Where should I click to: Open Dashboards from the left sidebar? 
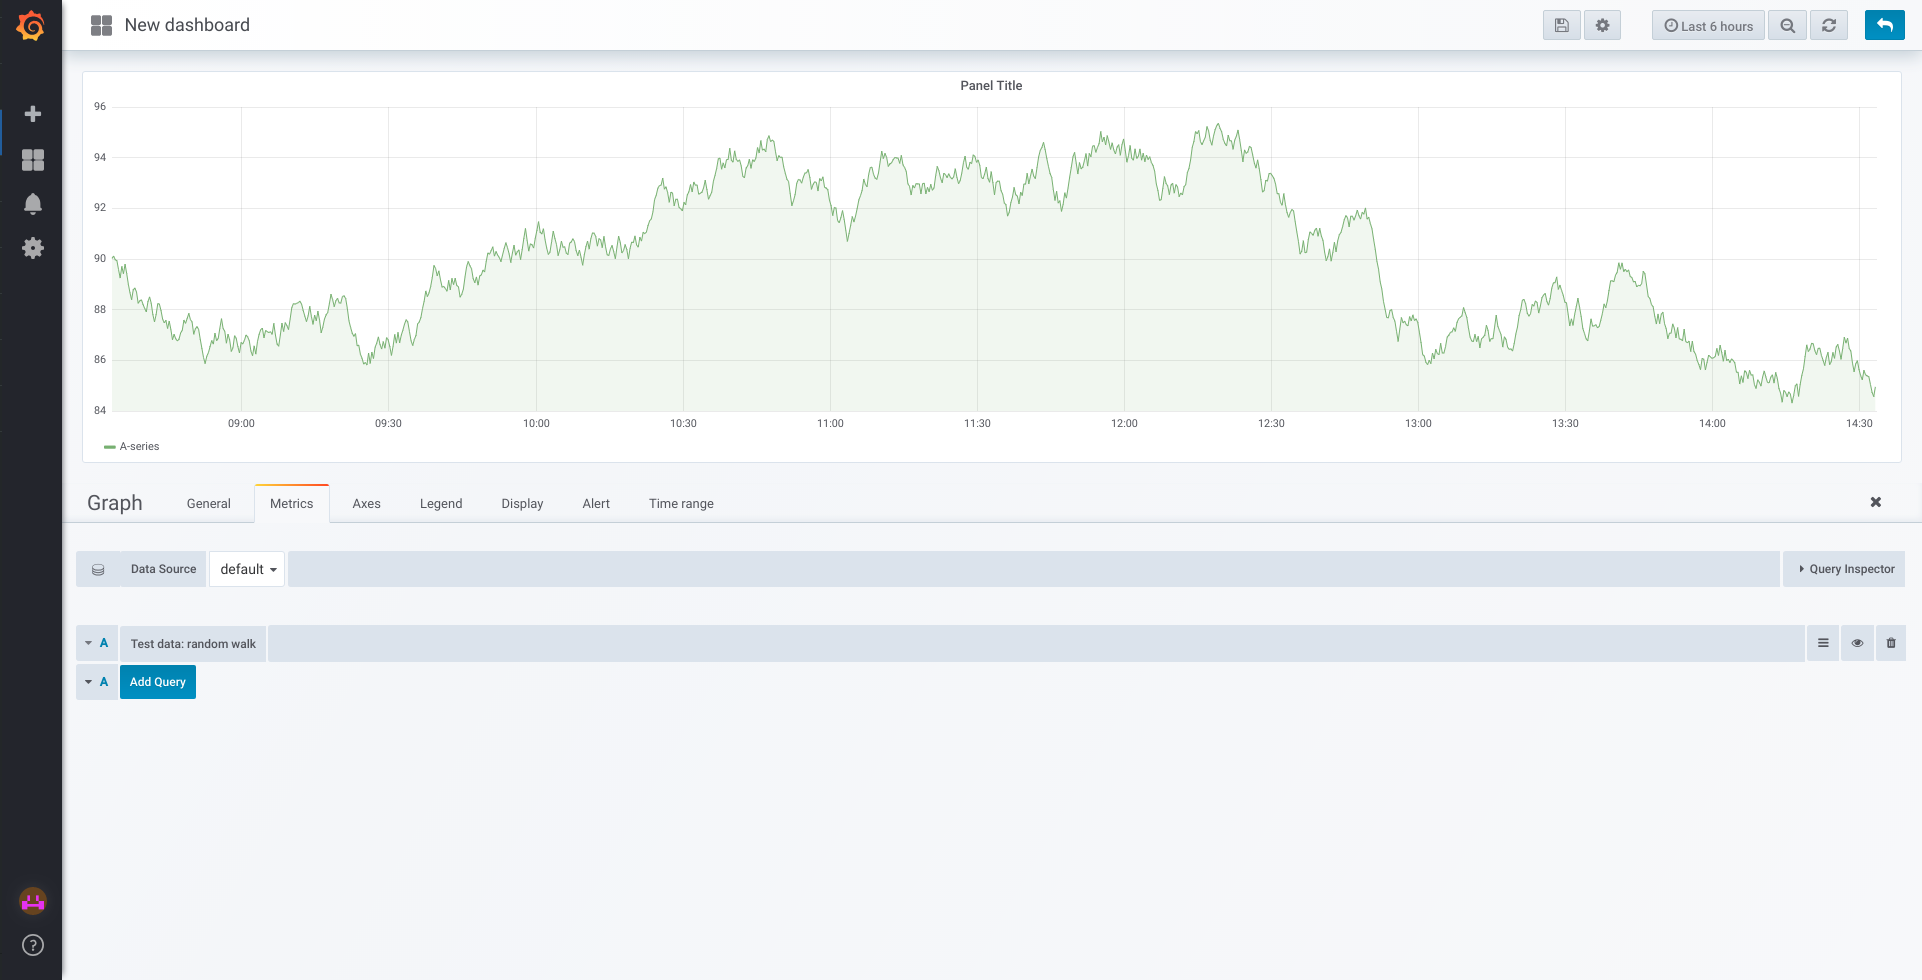[32, 159]
